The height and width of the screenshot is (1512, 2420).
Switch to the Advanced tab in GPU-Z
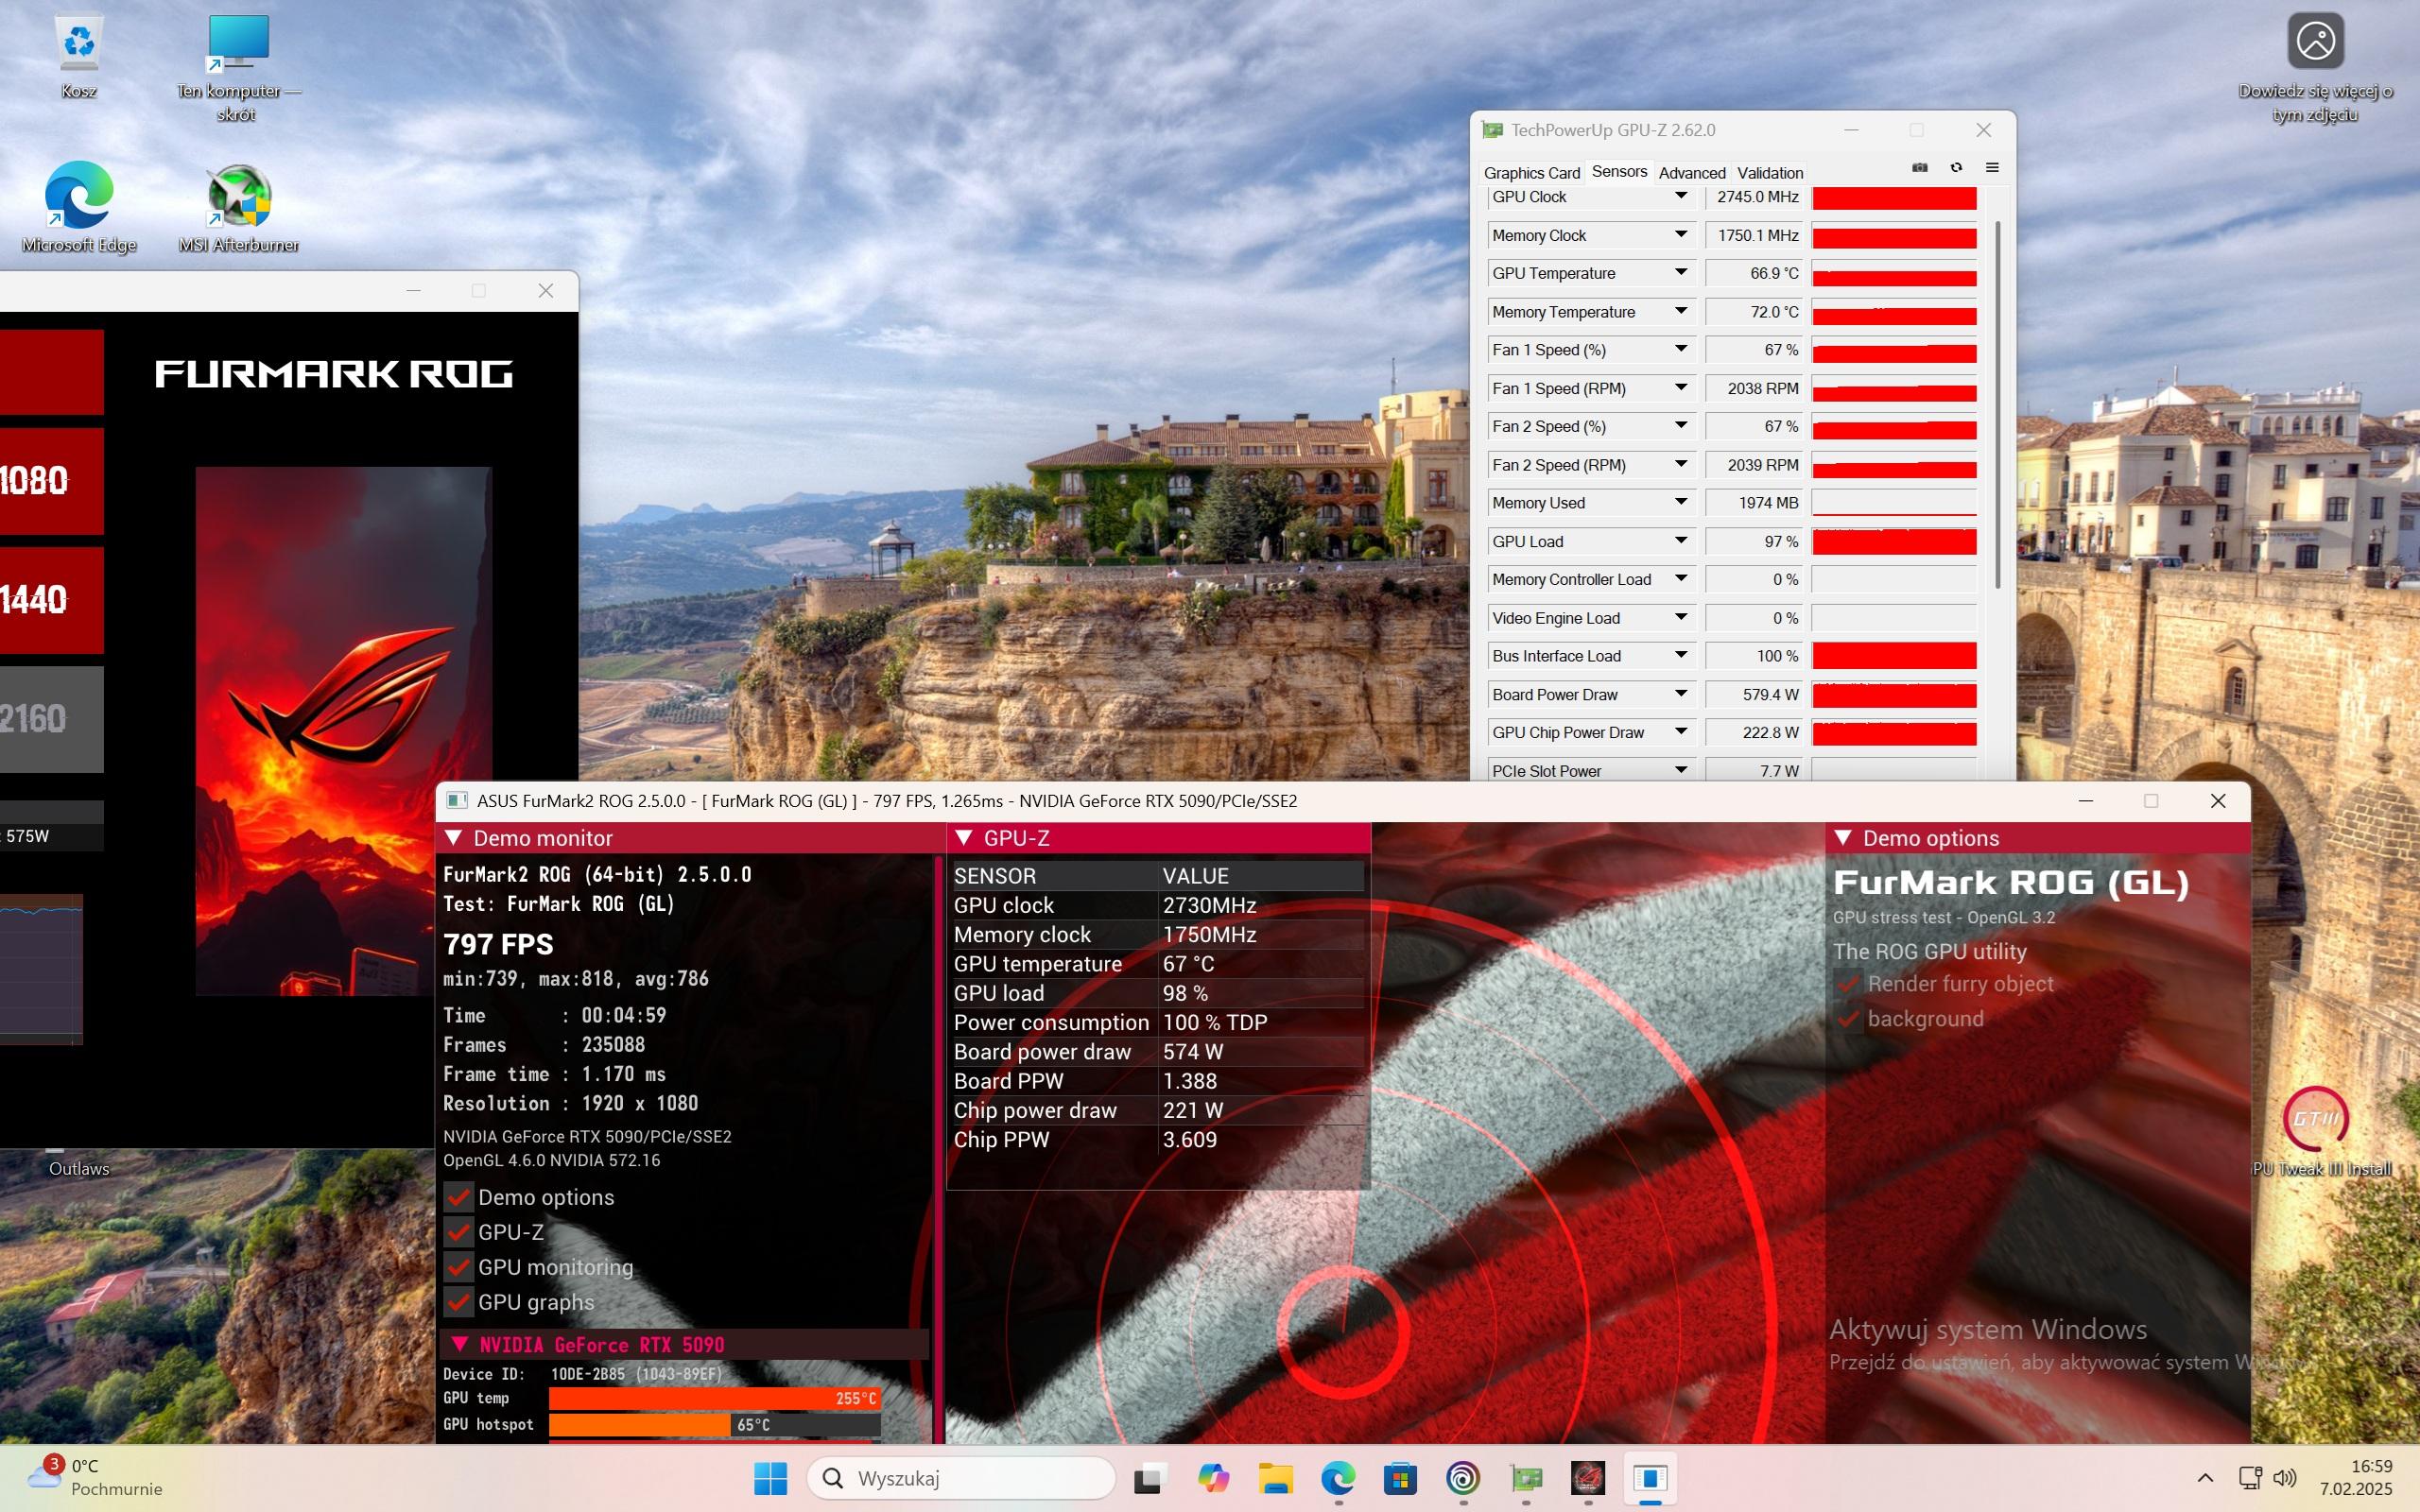(1691, 173)
